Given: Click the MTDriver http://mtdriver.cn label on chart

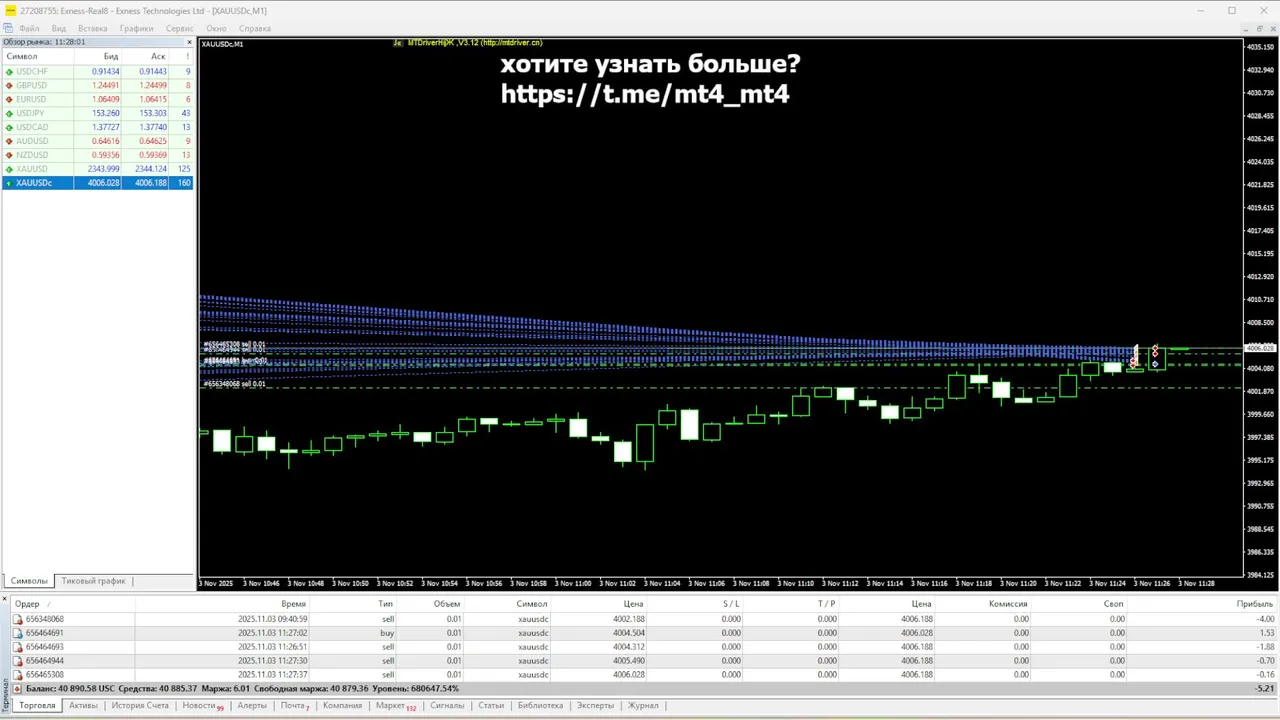Looking at the screenshot, I should click(474, 43).
